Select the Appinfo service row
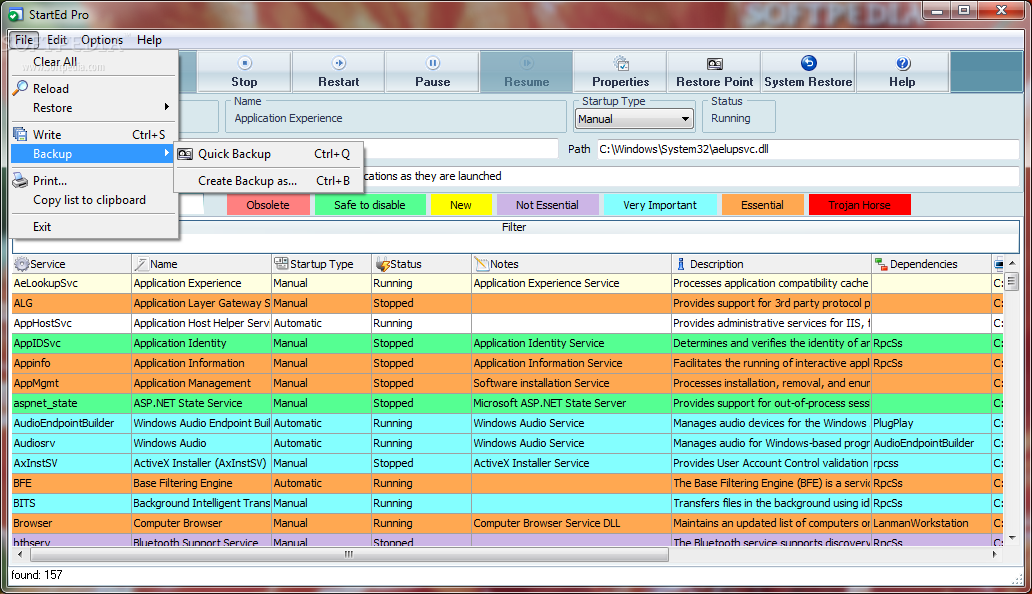The height and width of the screenshot is (594, 1032). click(508, 363)
